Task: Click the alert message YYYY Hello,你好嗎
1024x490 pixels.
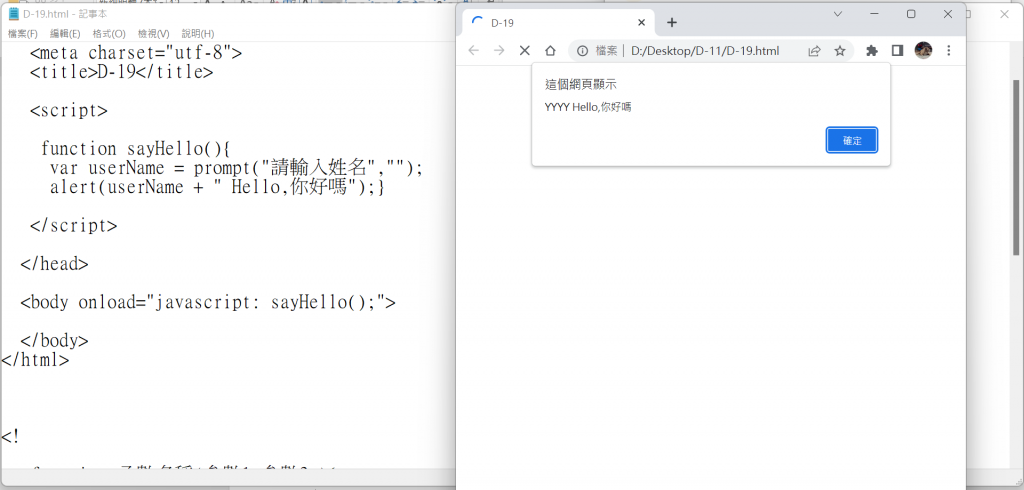Action: point(588,107)
